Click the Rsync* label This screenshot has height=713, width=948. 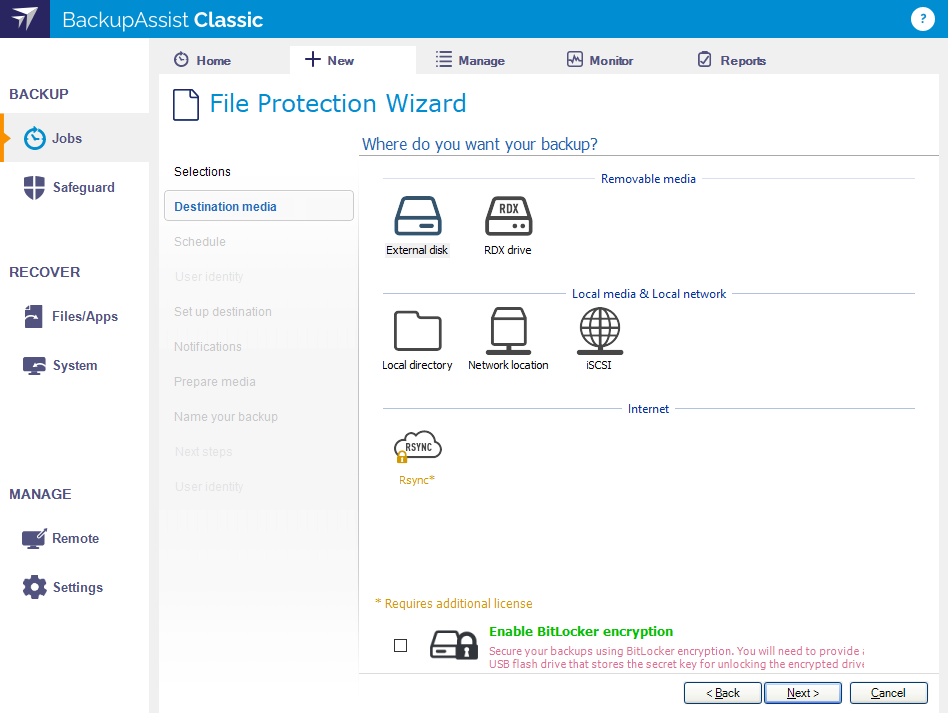417,480
